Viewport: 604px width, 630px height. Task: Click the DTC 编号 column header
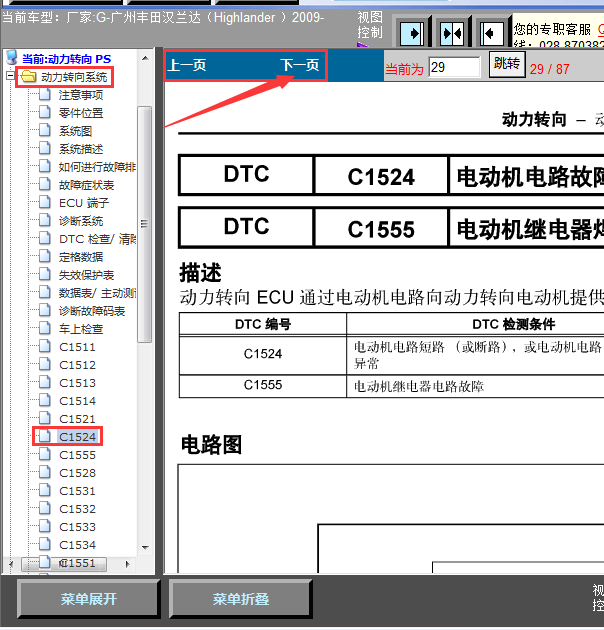(x=263, y=324)
